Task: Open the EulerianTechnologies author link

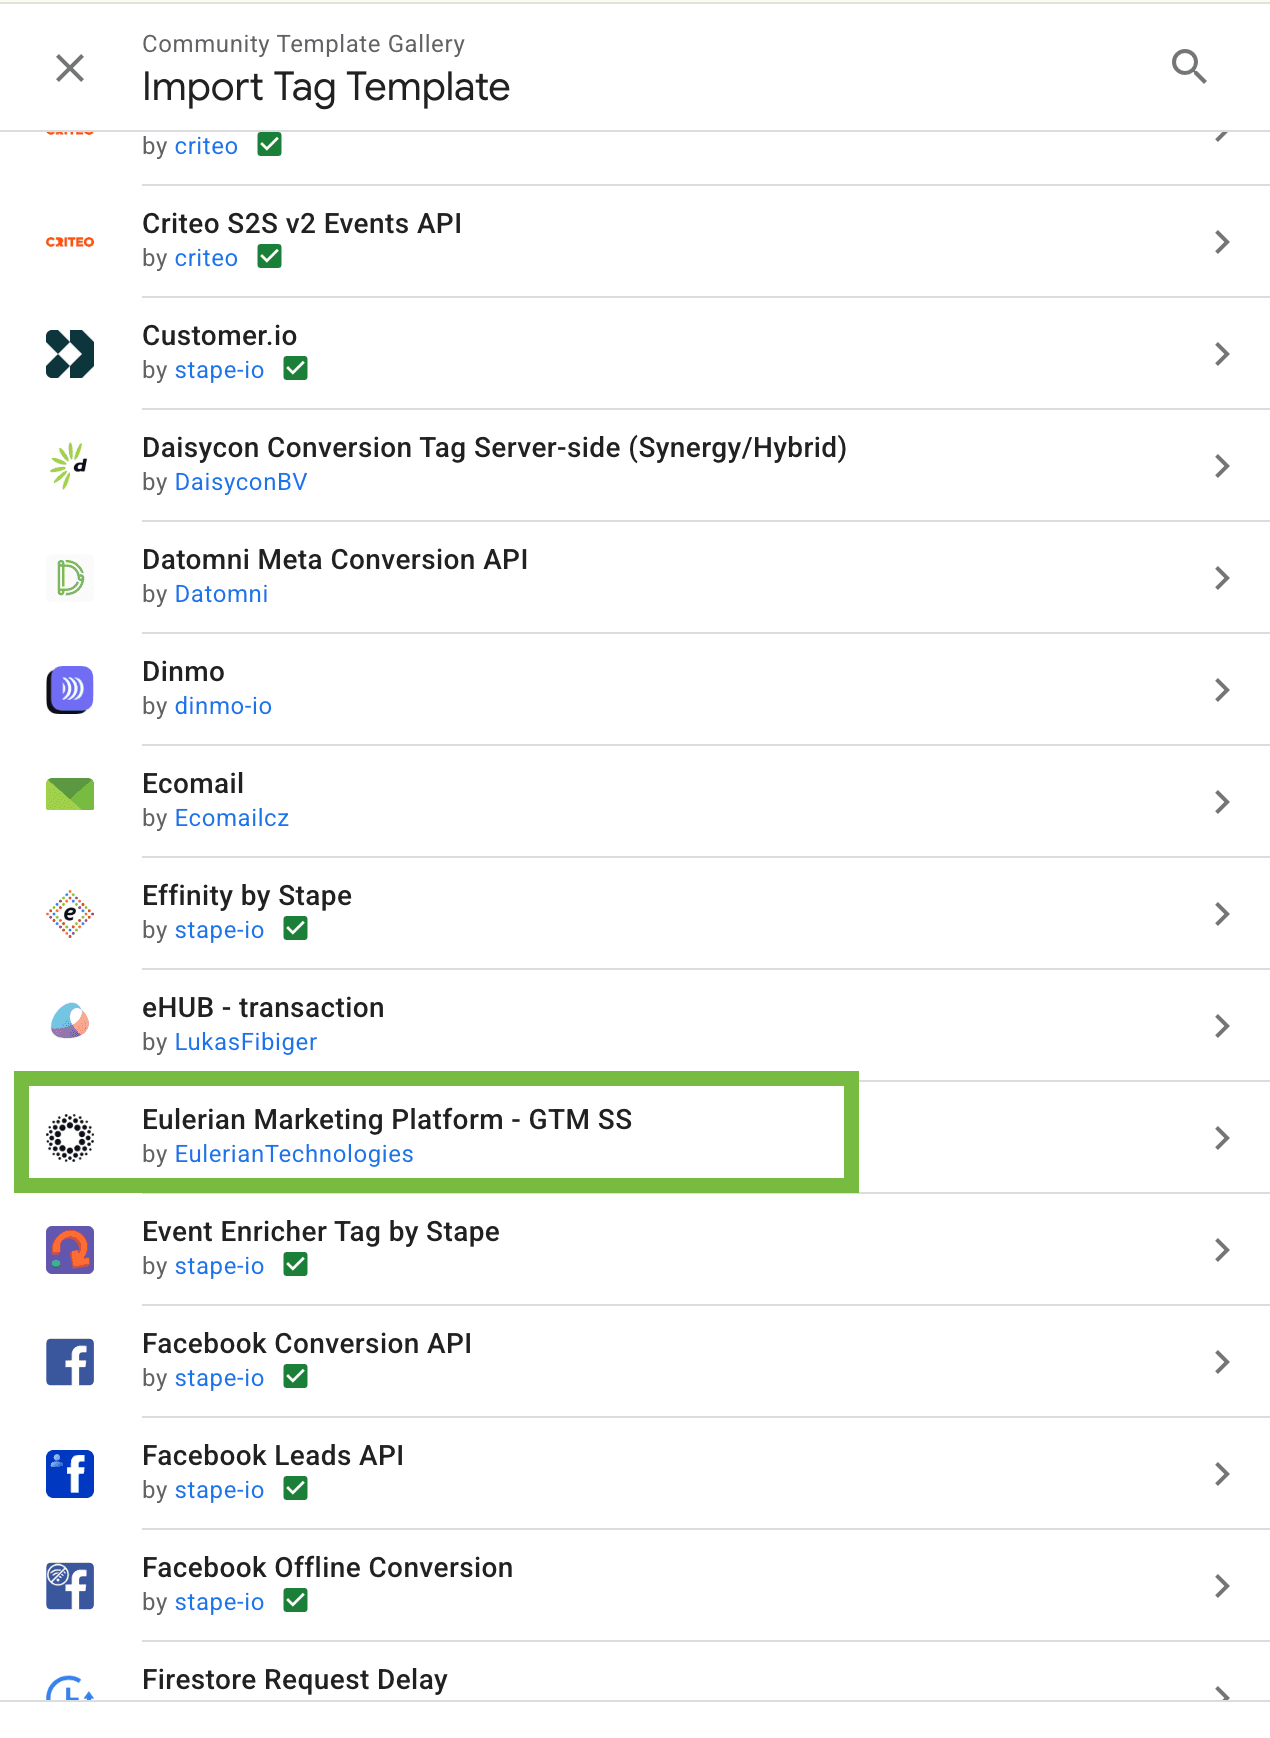Action: 294,1154
